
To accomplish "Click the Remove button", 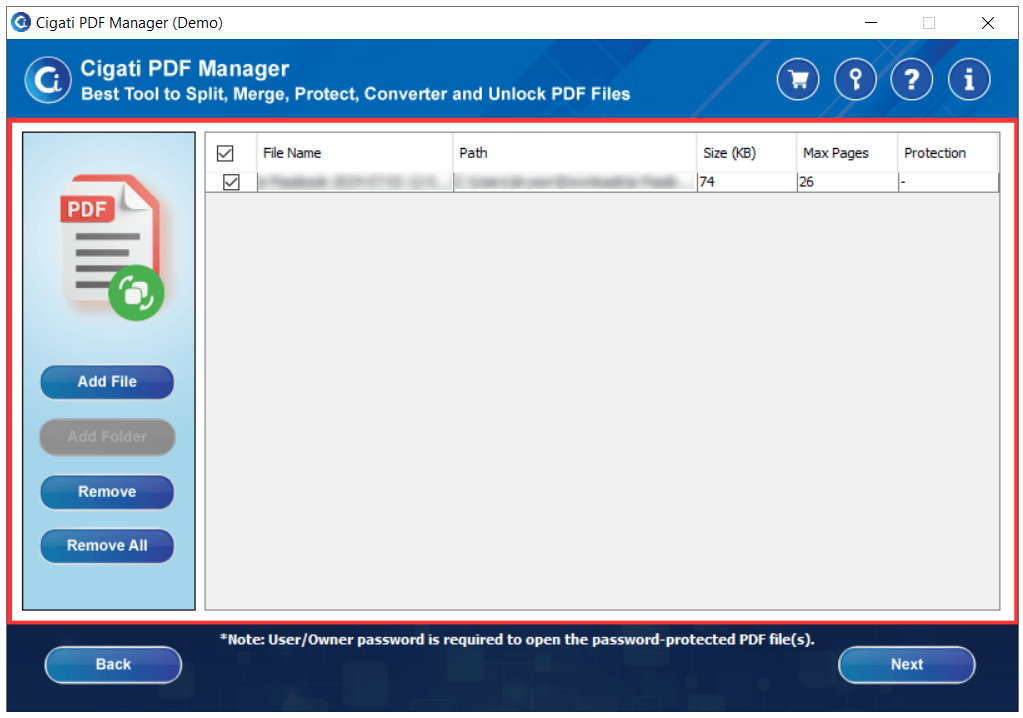I will point(107,492).
